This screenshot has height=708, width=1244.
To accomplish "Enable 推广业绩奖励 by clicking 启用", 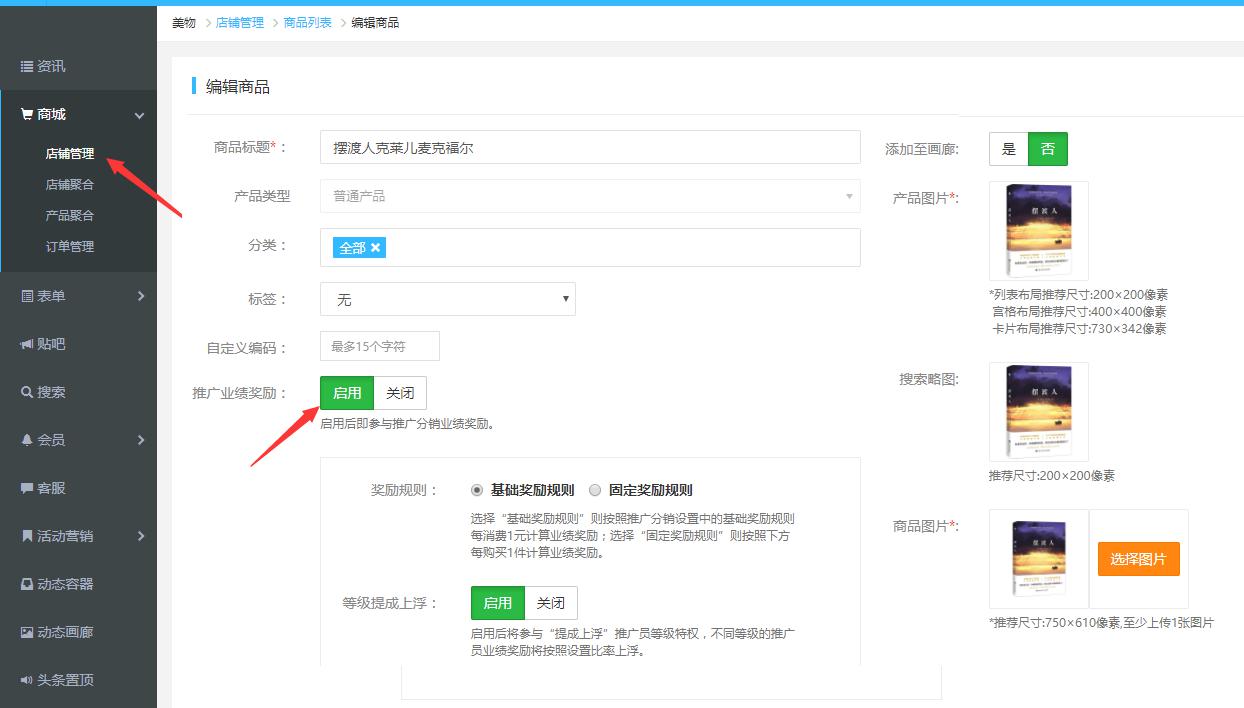I will [346, 392].
